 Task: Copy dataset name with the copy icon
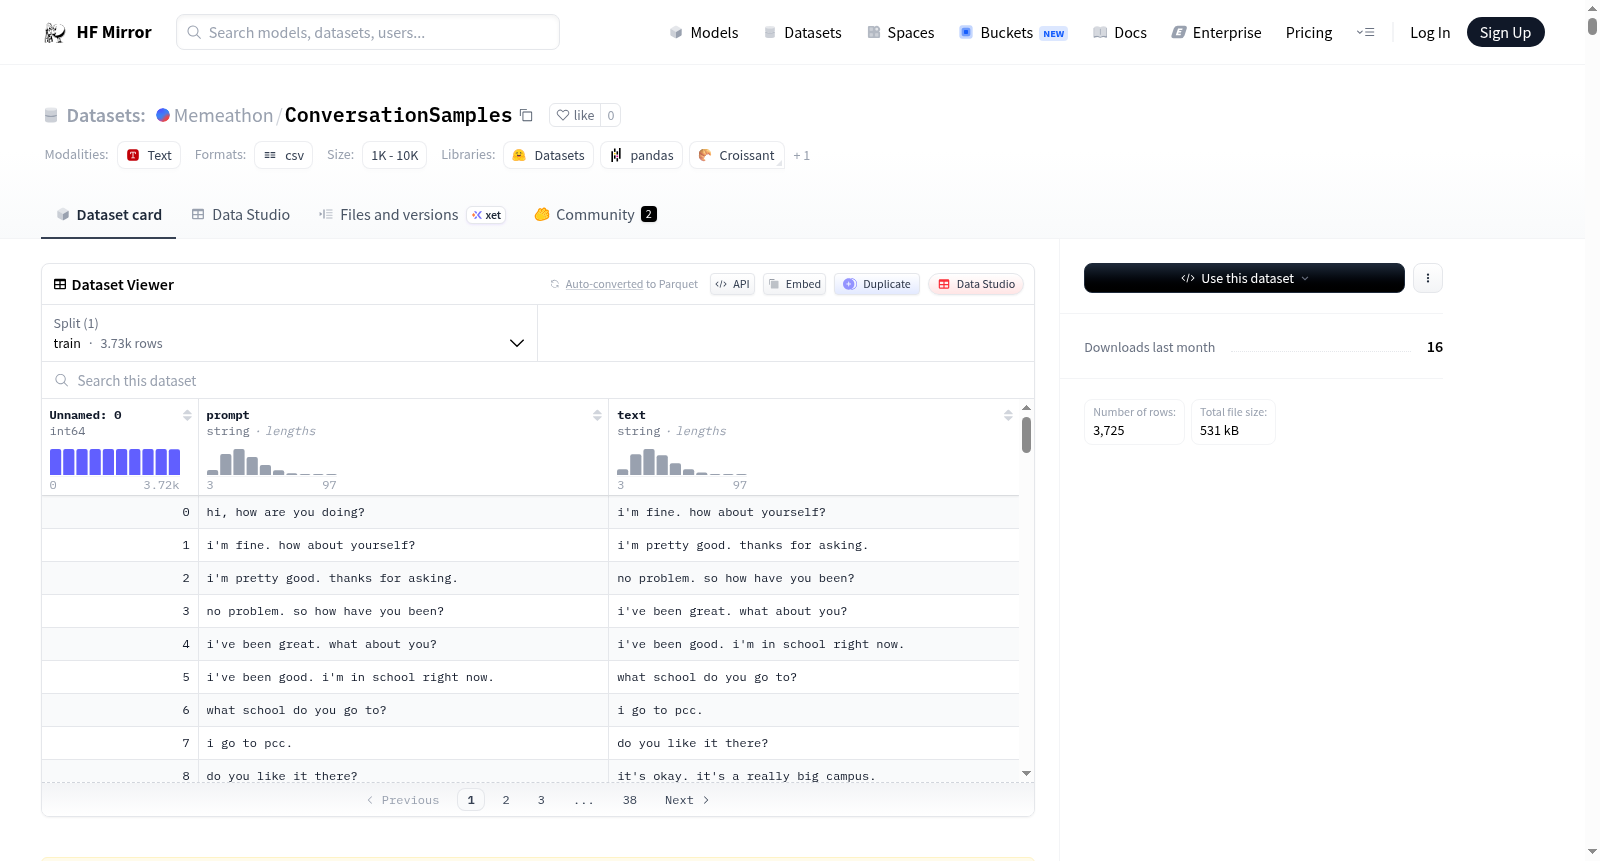[x=526, y=115]
